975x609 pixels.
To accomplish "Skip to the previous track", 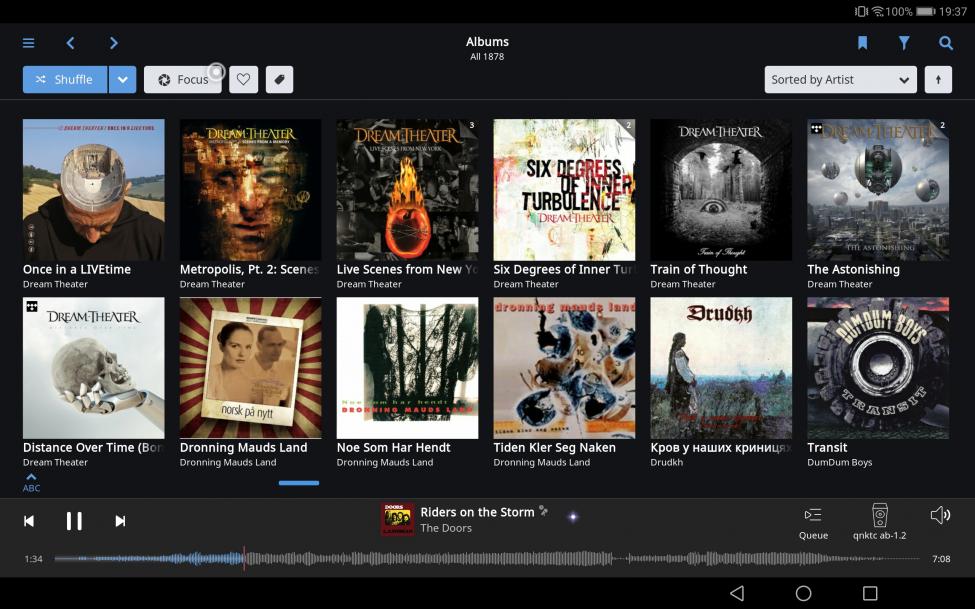I will pyautogui.click(x=29, y=521).
